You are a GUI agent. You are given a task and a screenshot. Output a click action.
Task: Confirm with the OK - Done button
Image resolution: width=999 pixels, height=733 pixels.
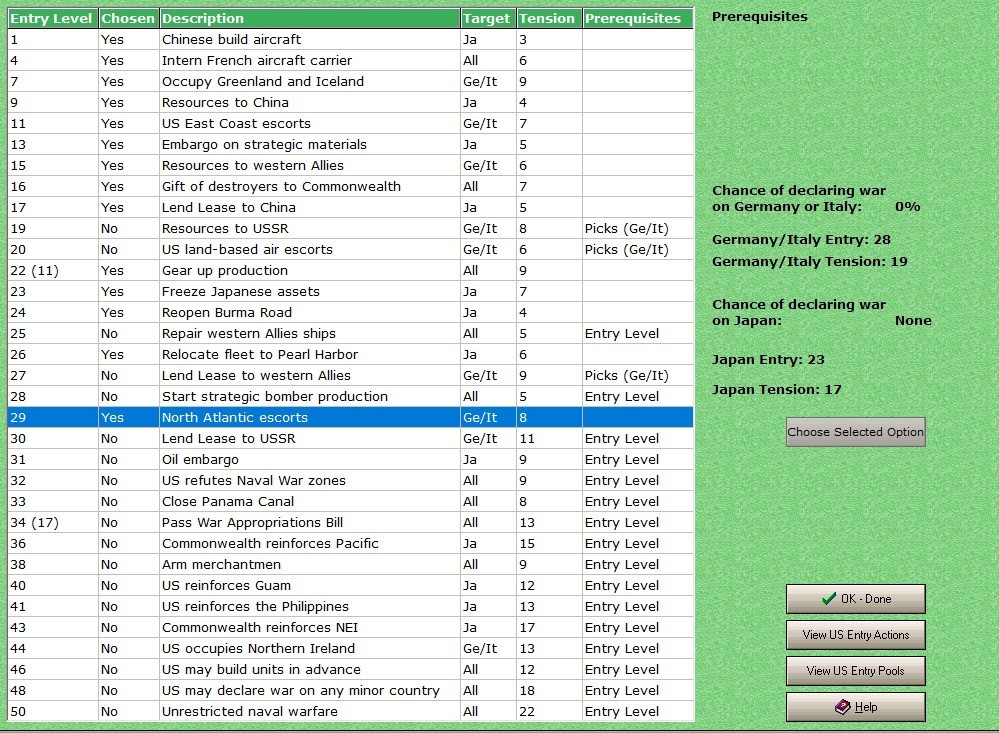point(856,599)
